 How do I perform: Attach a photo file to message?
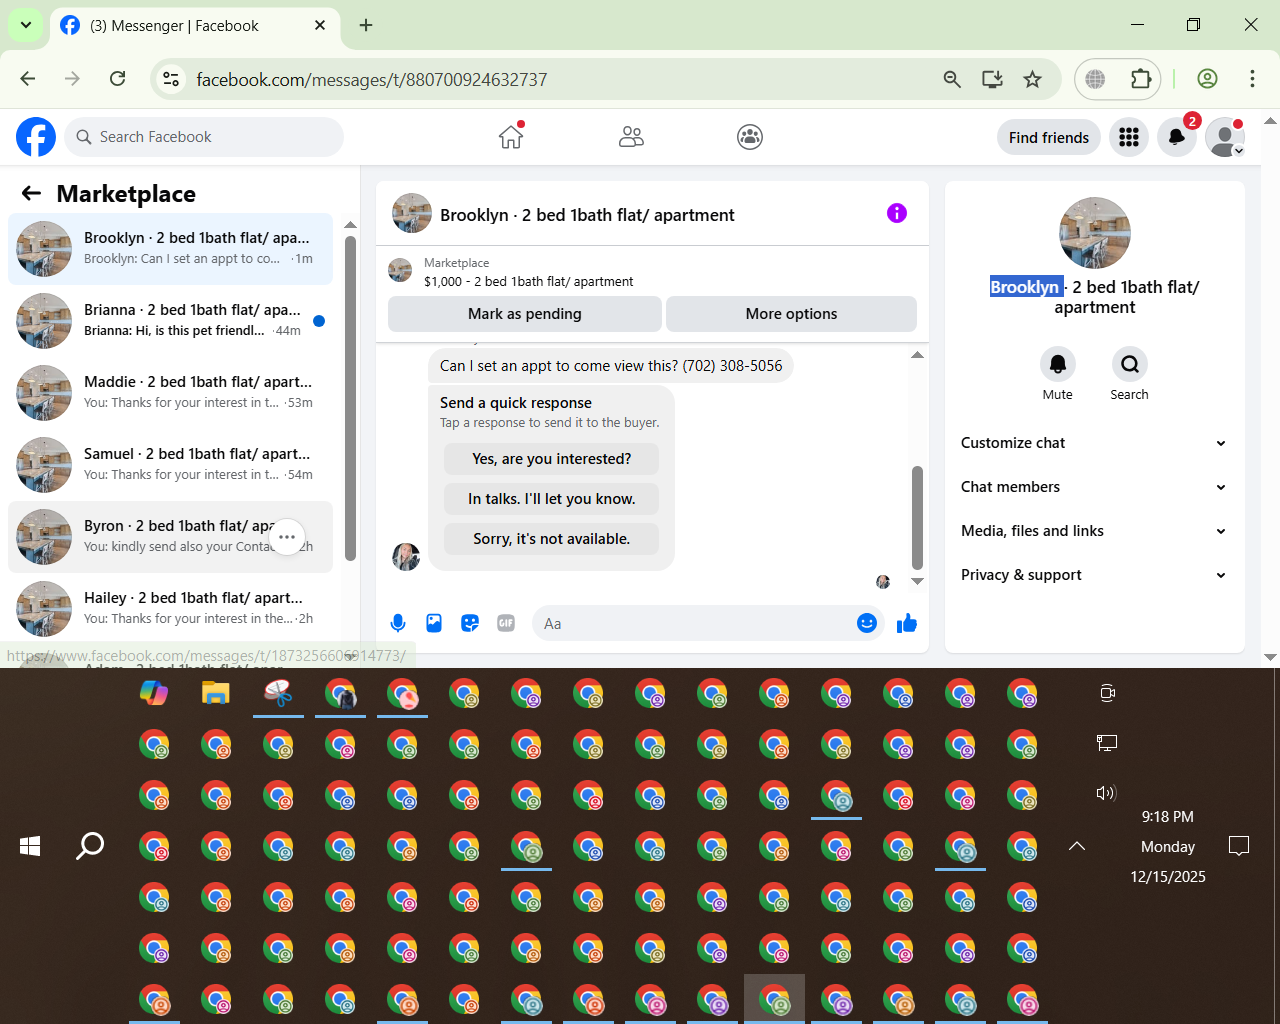[434, 623]
